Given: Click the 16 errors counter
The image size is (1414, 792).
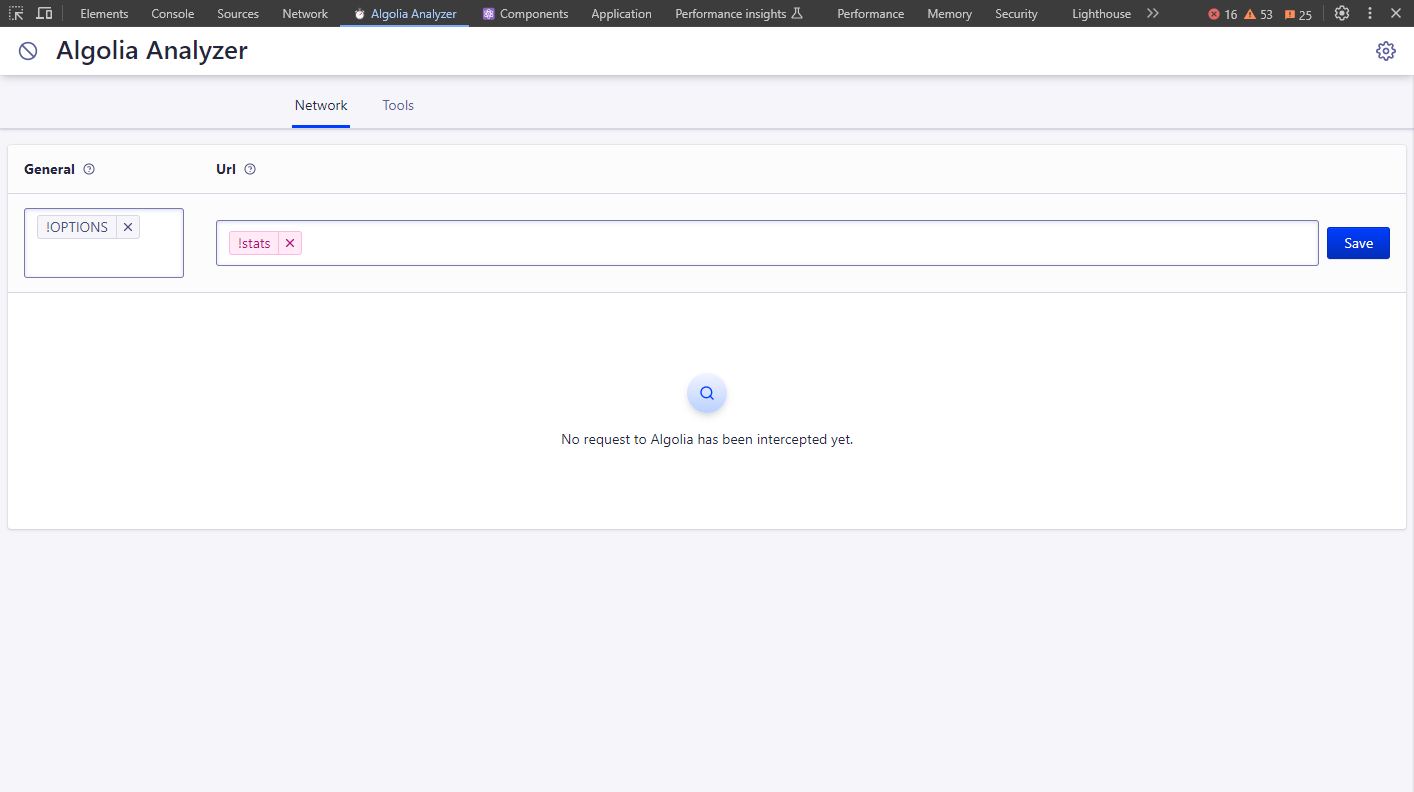Looking at the screenshot, I should [x=1222, y=14].
